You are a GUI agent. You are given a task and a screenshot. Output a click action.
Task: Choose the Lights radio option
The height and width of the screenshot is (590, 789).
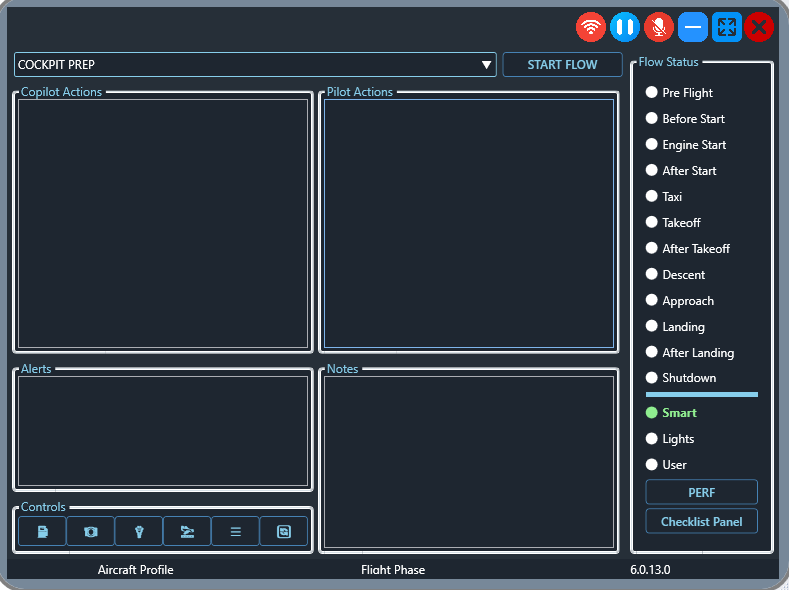652,439
